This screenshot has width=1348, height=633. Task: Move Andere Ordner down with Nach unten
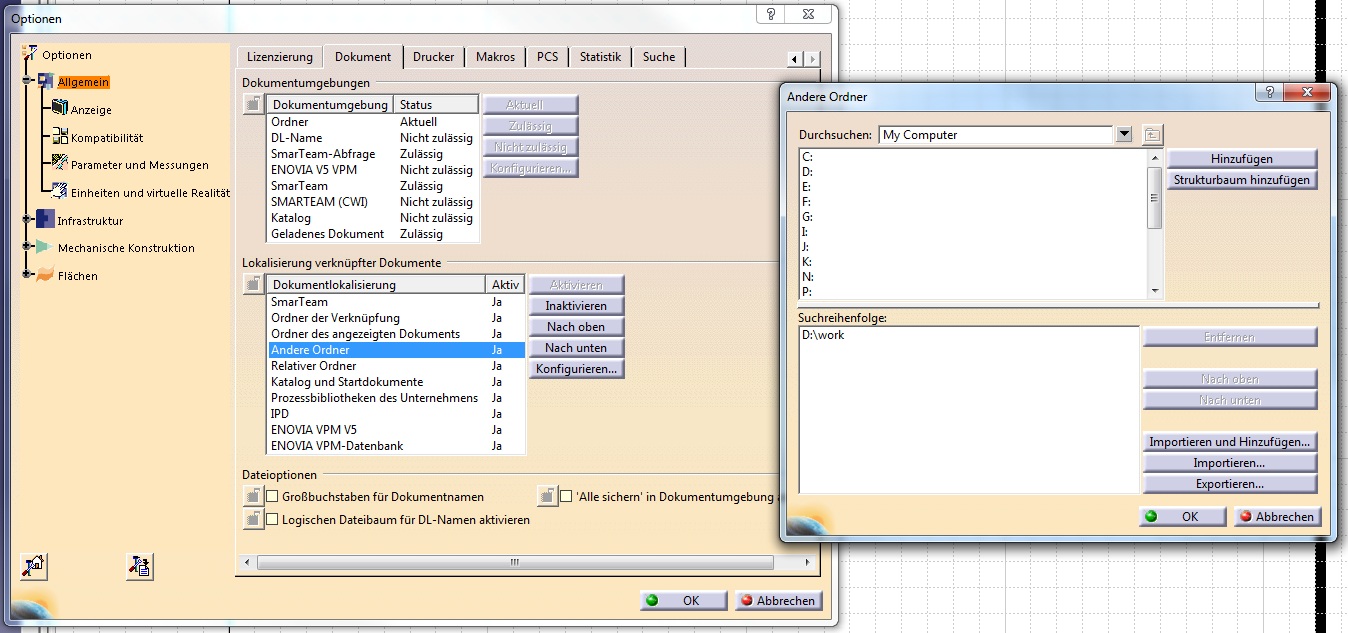576,348
